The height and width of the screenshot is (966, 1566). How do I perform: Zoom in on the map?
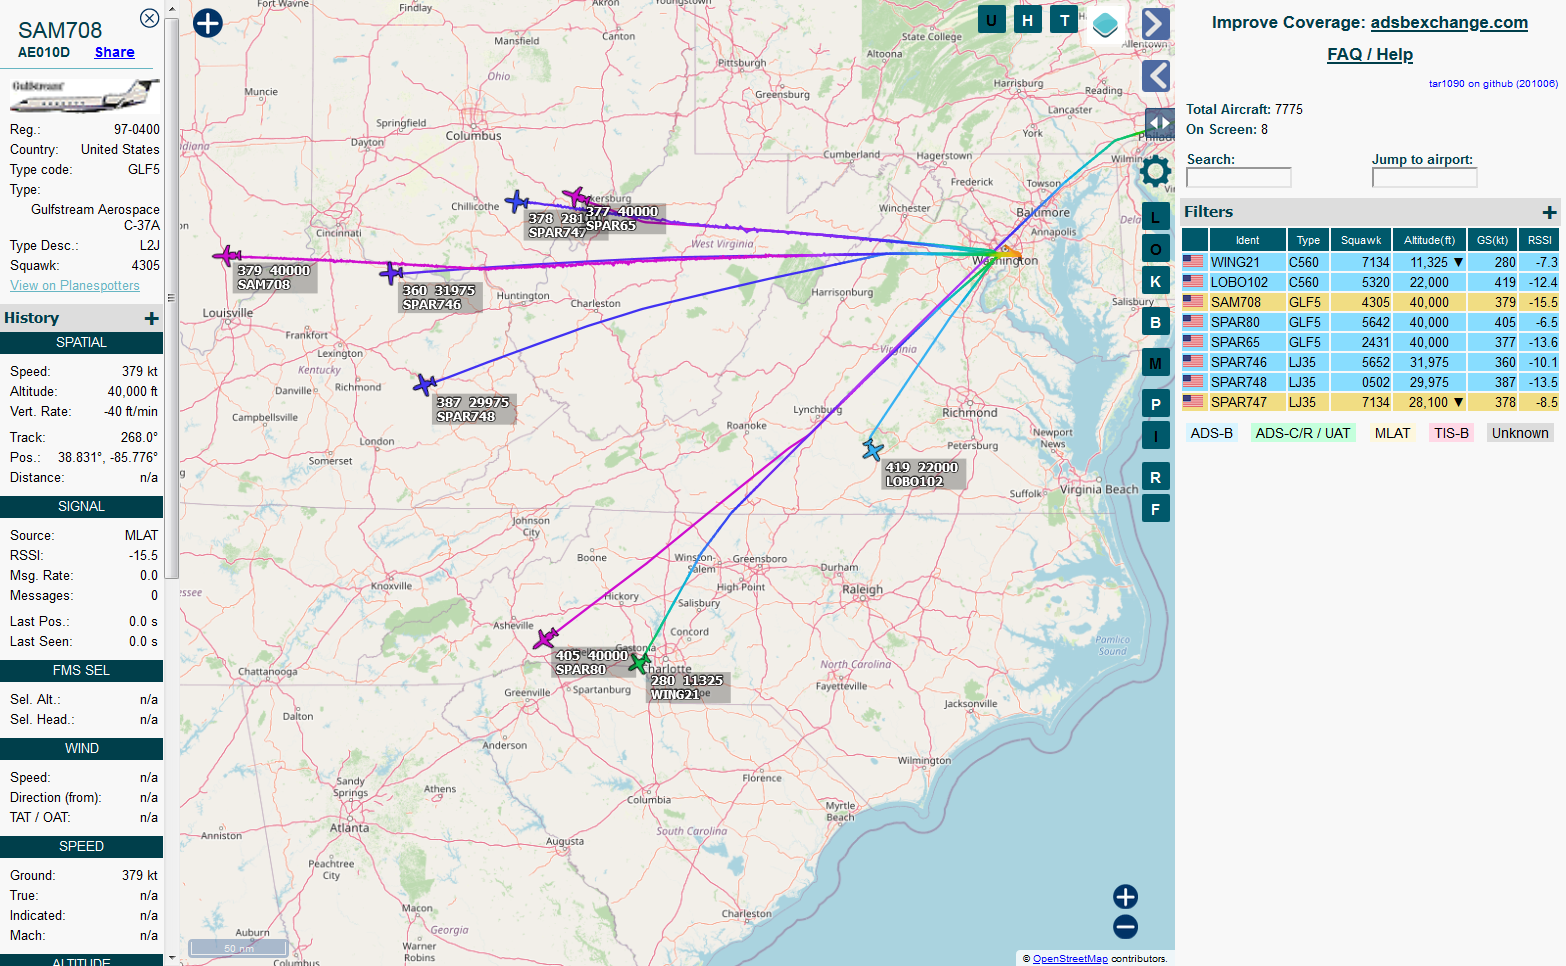[1125, 897]
